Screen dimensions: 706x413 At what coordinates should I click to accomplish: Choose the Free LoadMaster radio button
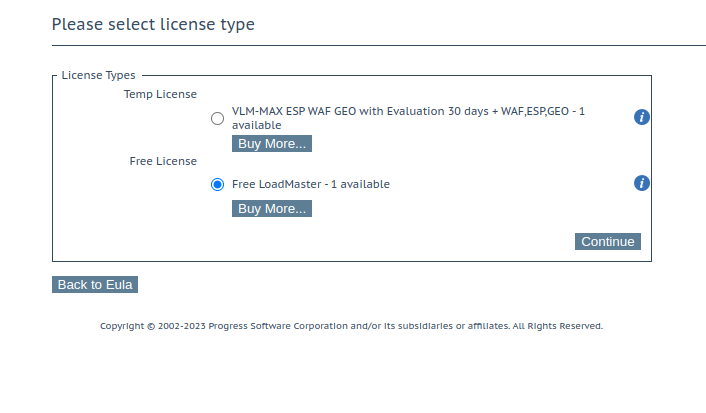point(217,184)
